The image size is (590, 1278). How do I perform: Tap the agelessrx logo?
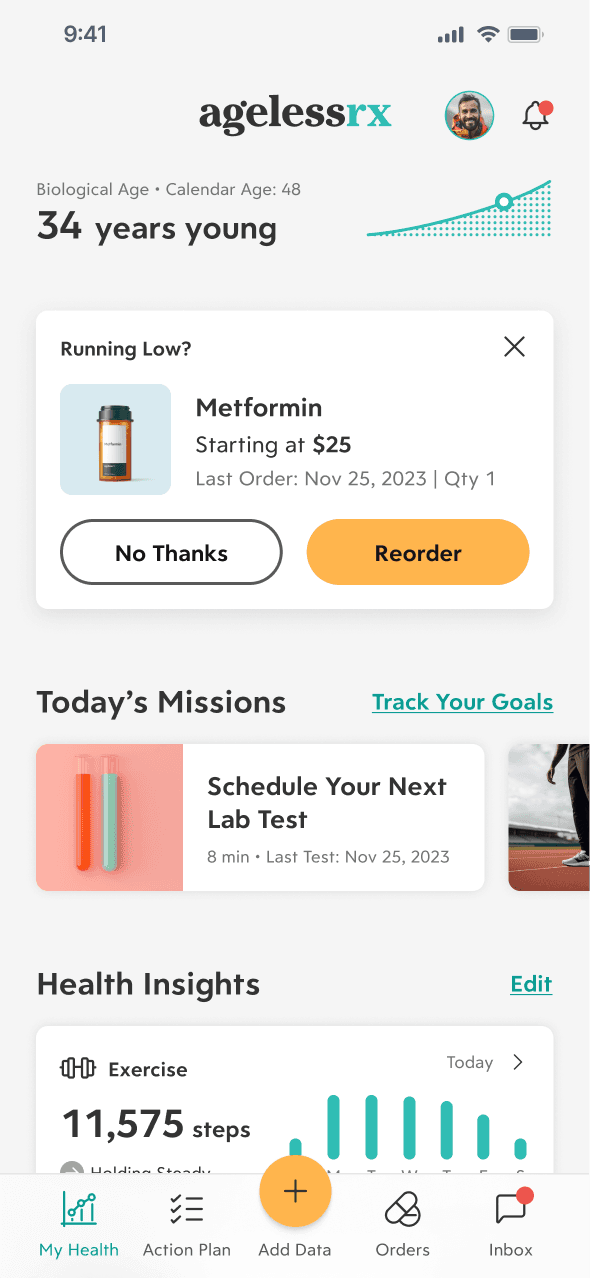click(295, 114)
